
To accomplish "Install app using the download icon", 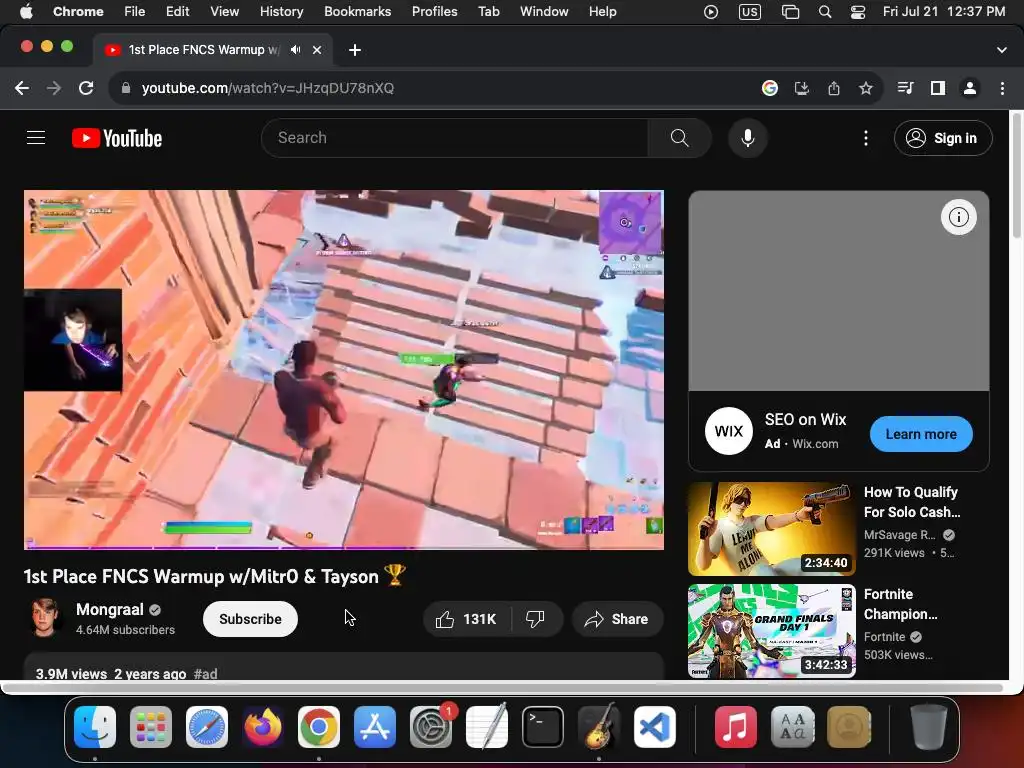I will click(x=802, y=88).
